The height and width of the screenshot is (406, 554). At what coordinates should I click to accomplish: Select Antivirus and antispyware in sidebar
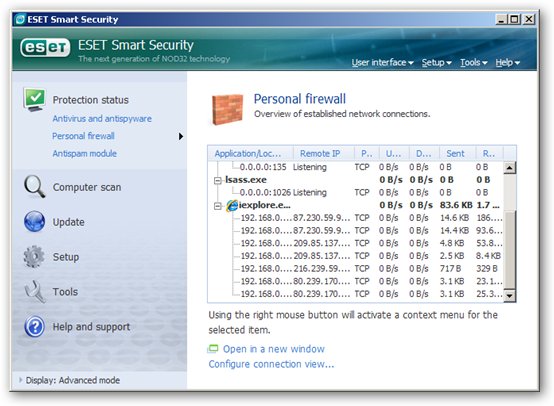click(x=102, y=118)
